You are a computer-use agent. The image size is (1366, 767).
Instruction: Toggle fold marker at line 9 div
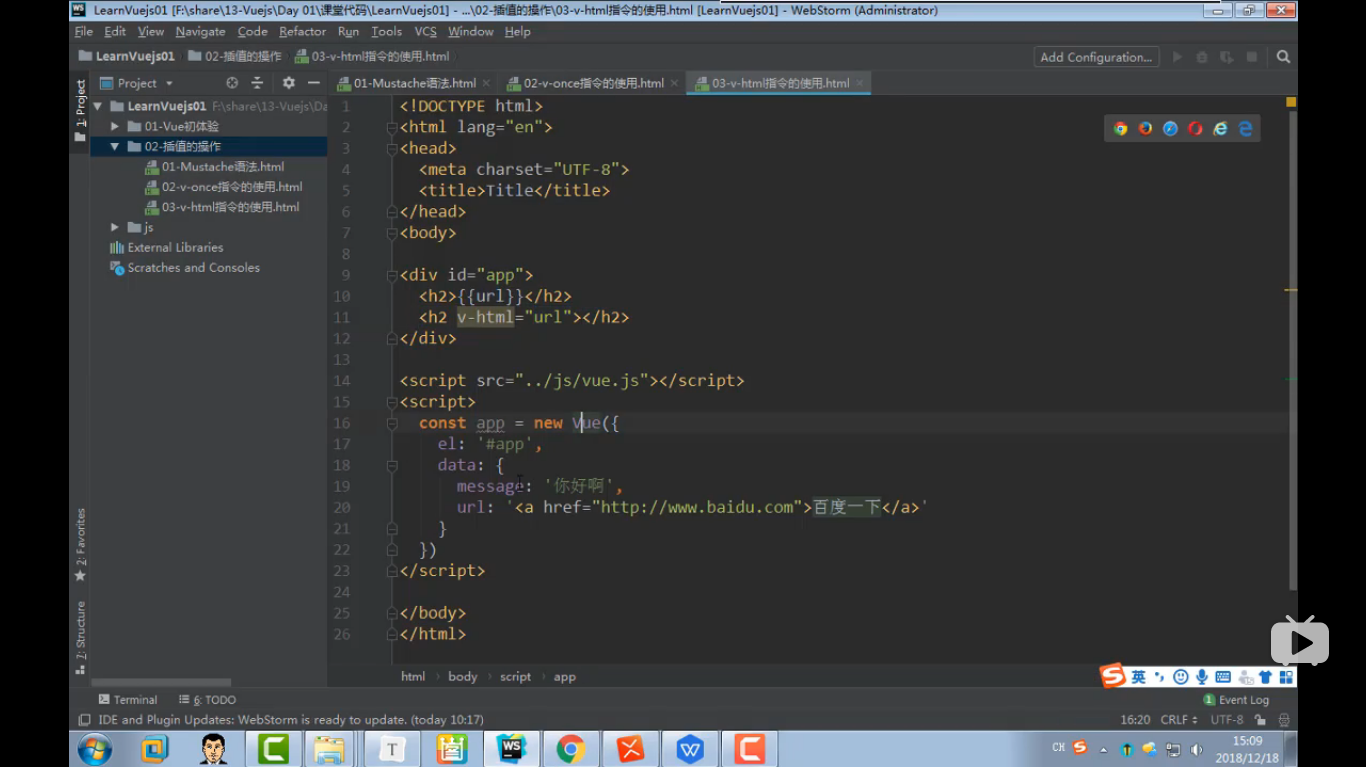pos(392,276)
